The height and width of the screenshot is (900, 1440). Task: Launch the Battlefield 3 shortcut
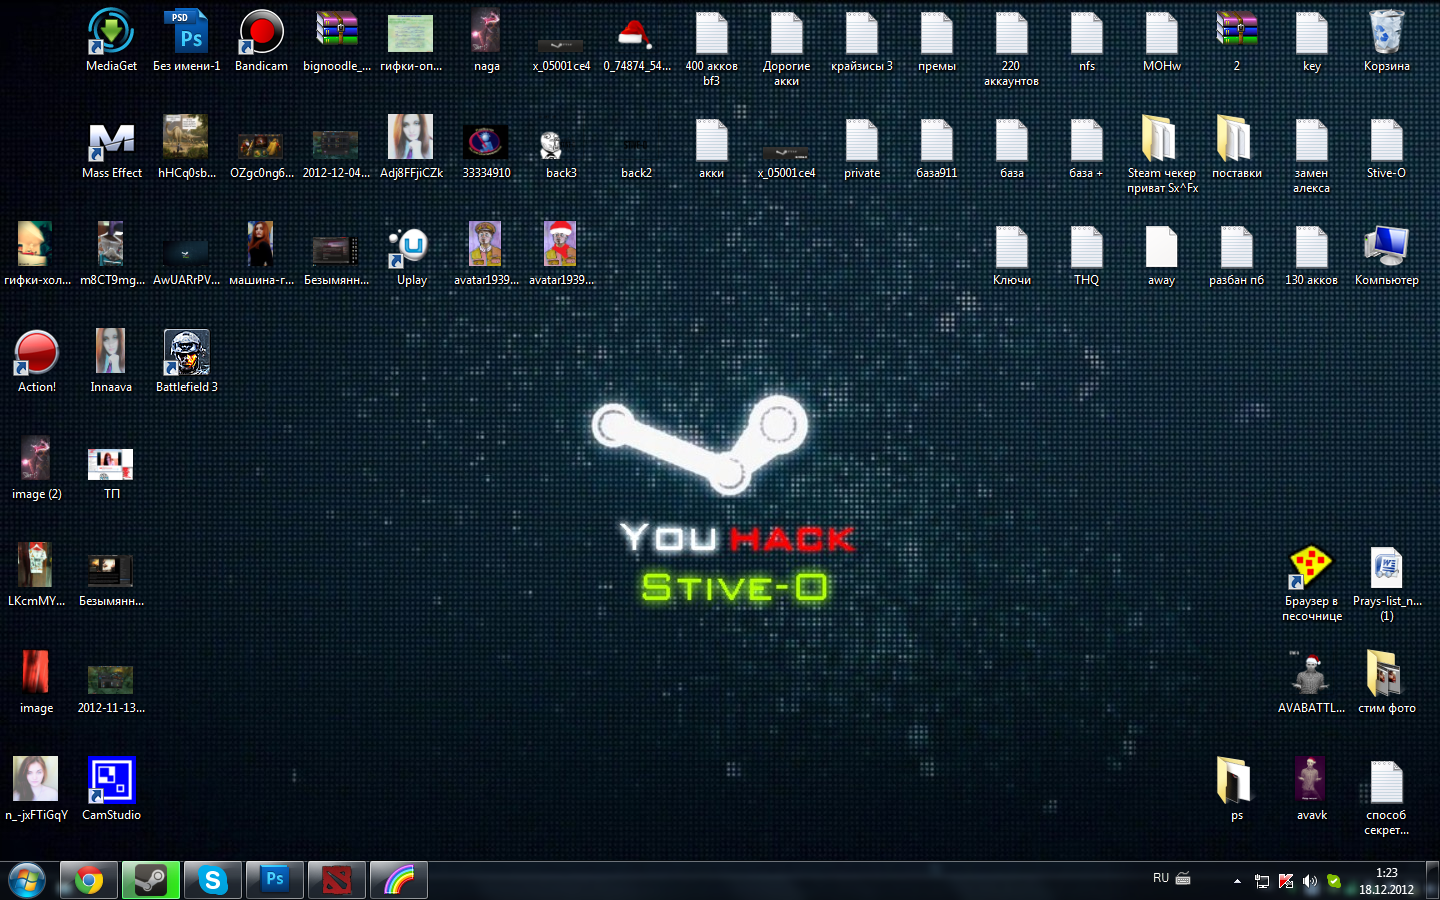tap(186, 361)
